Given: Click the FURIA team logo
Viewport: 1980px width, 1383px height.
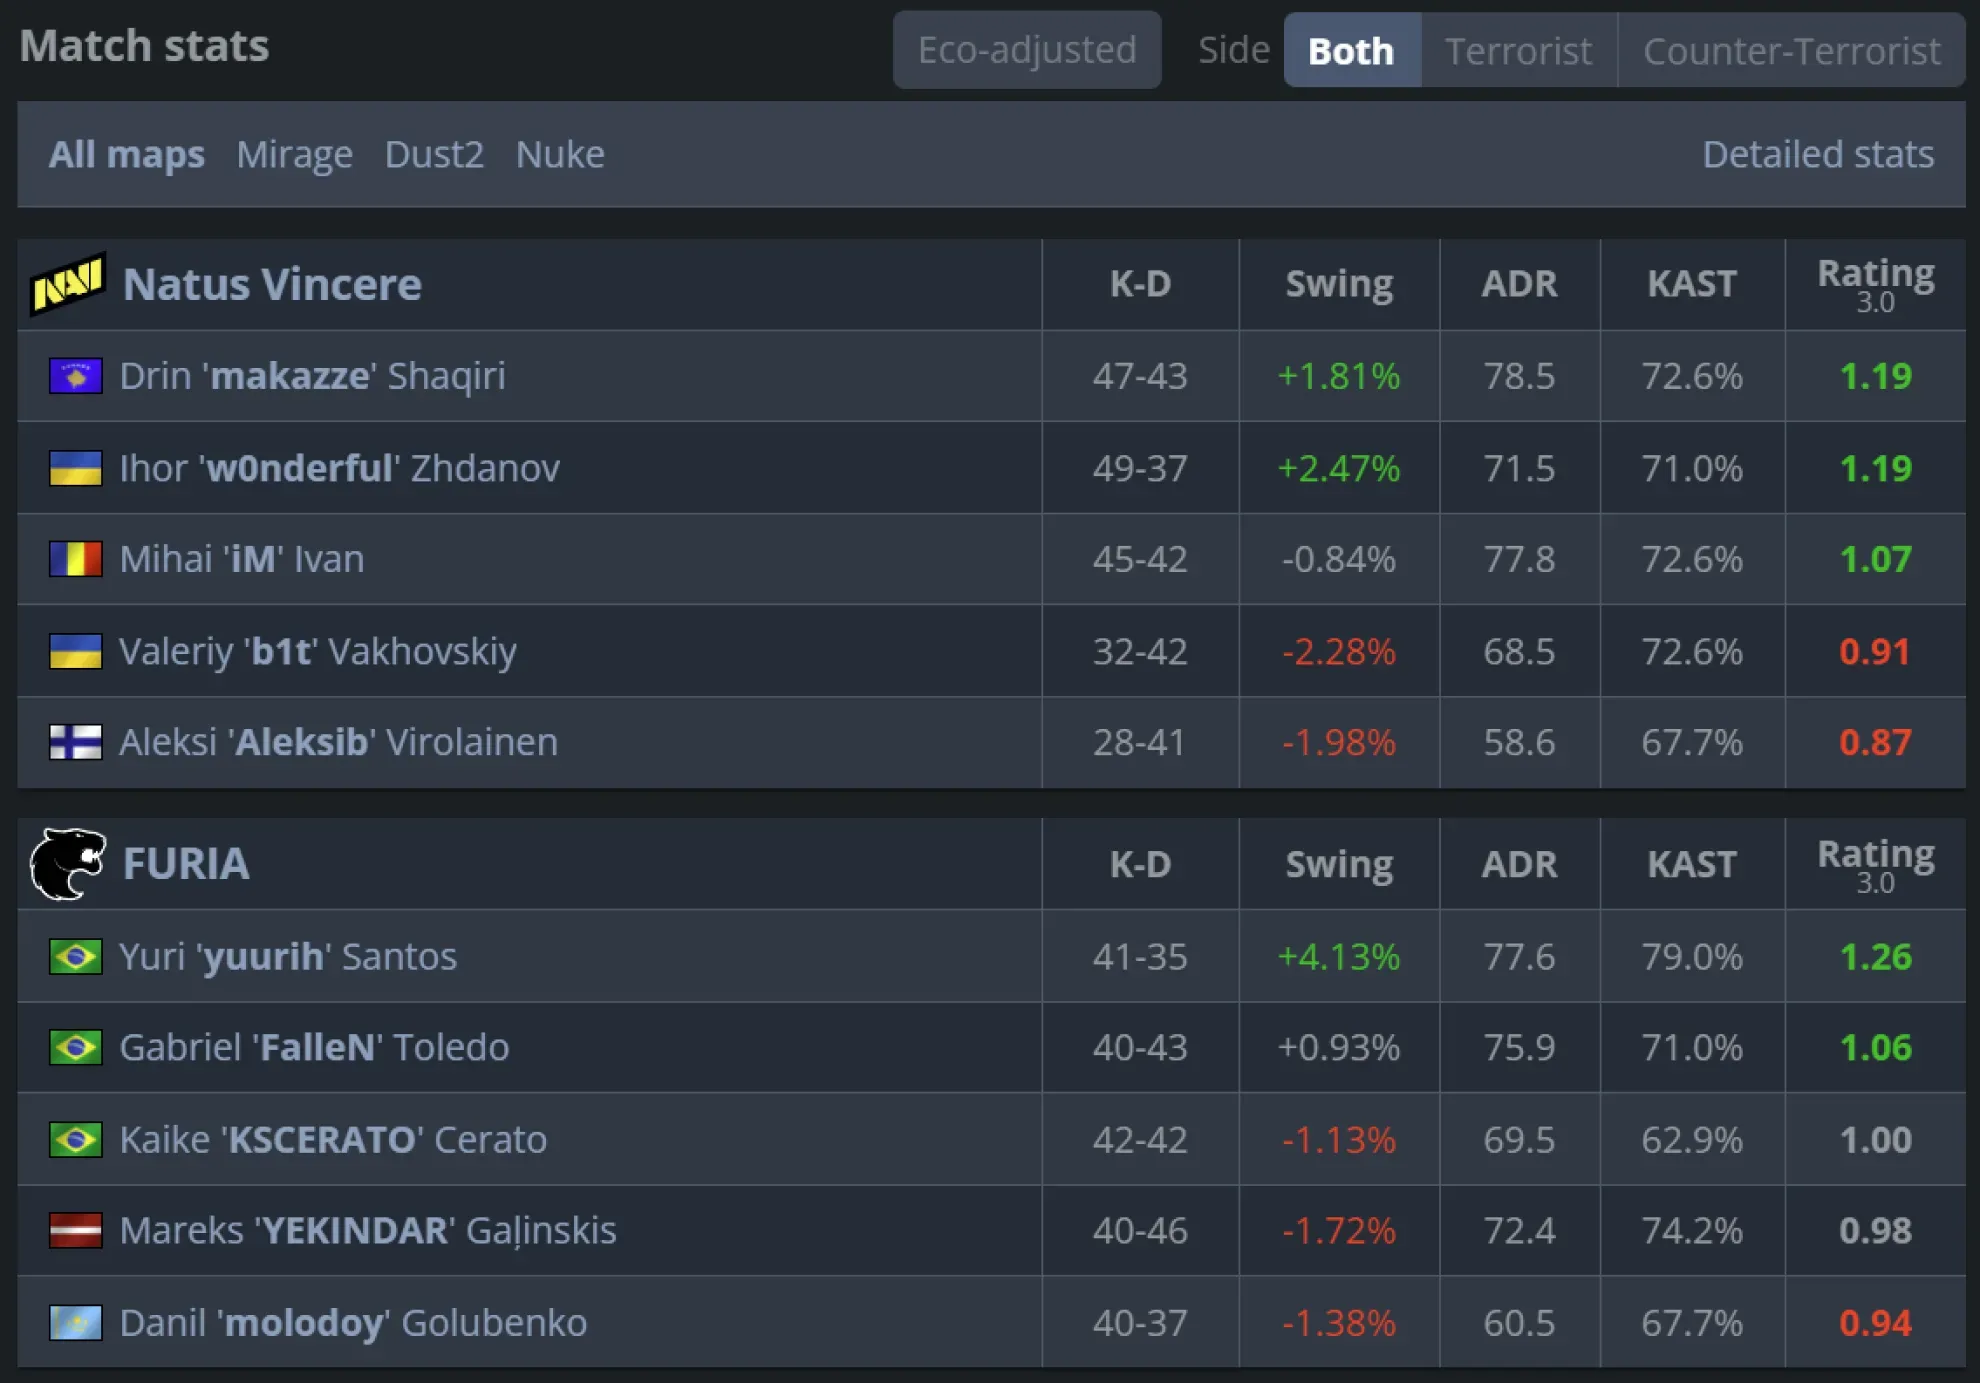Looking at the screenshot, I should coord(67,863).
